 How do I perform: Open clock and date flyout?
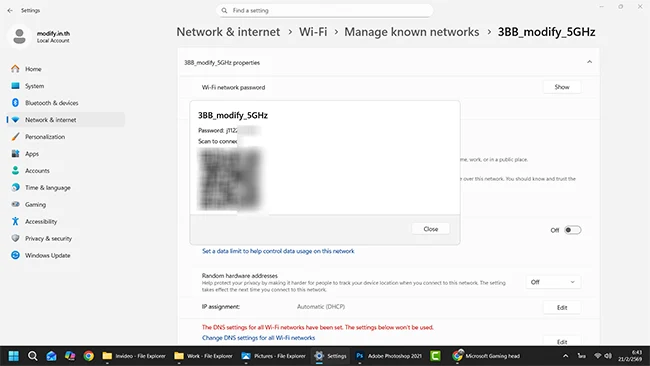click(630, 356)
